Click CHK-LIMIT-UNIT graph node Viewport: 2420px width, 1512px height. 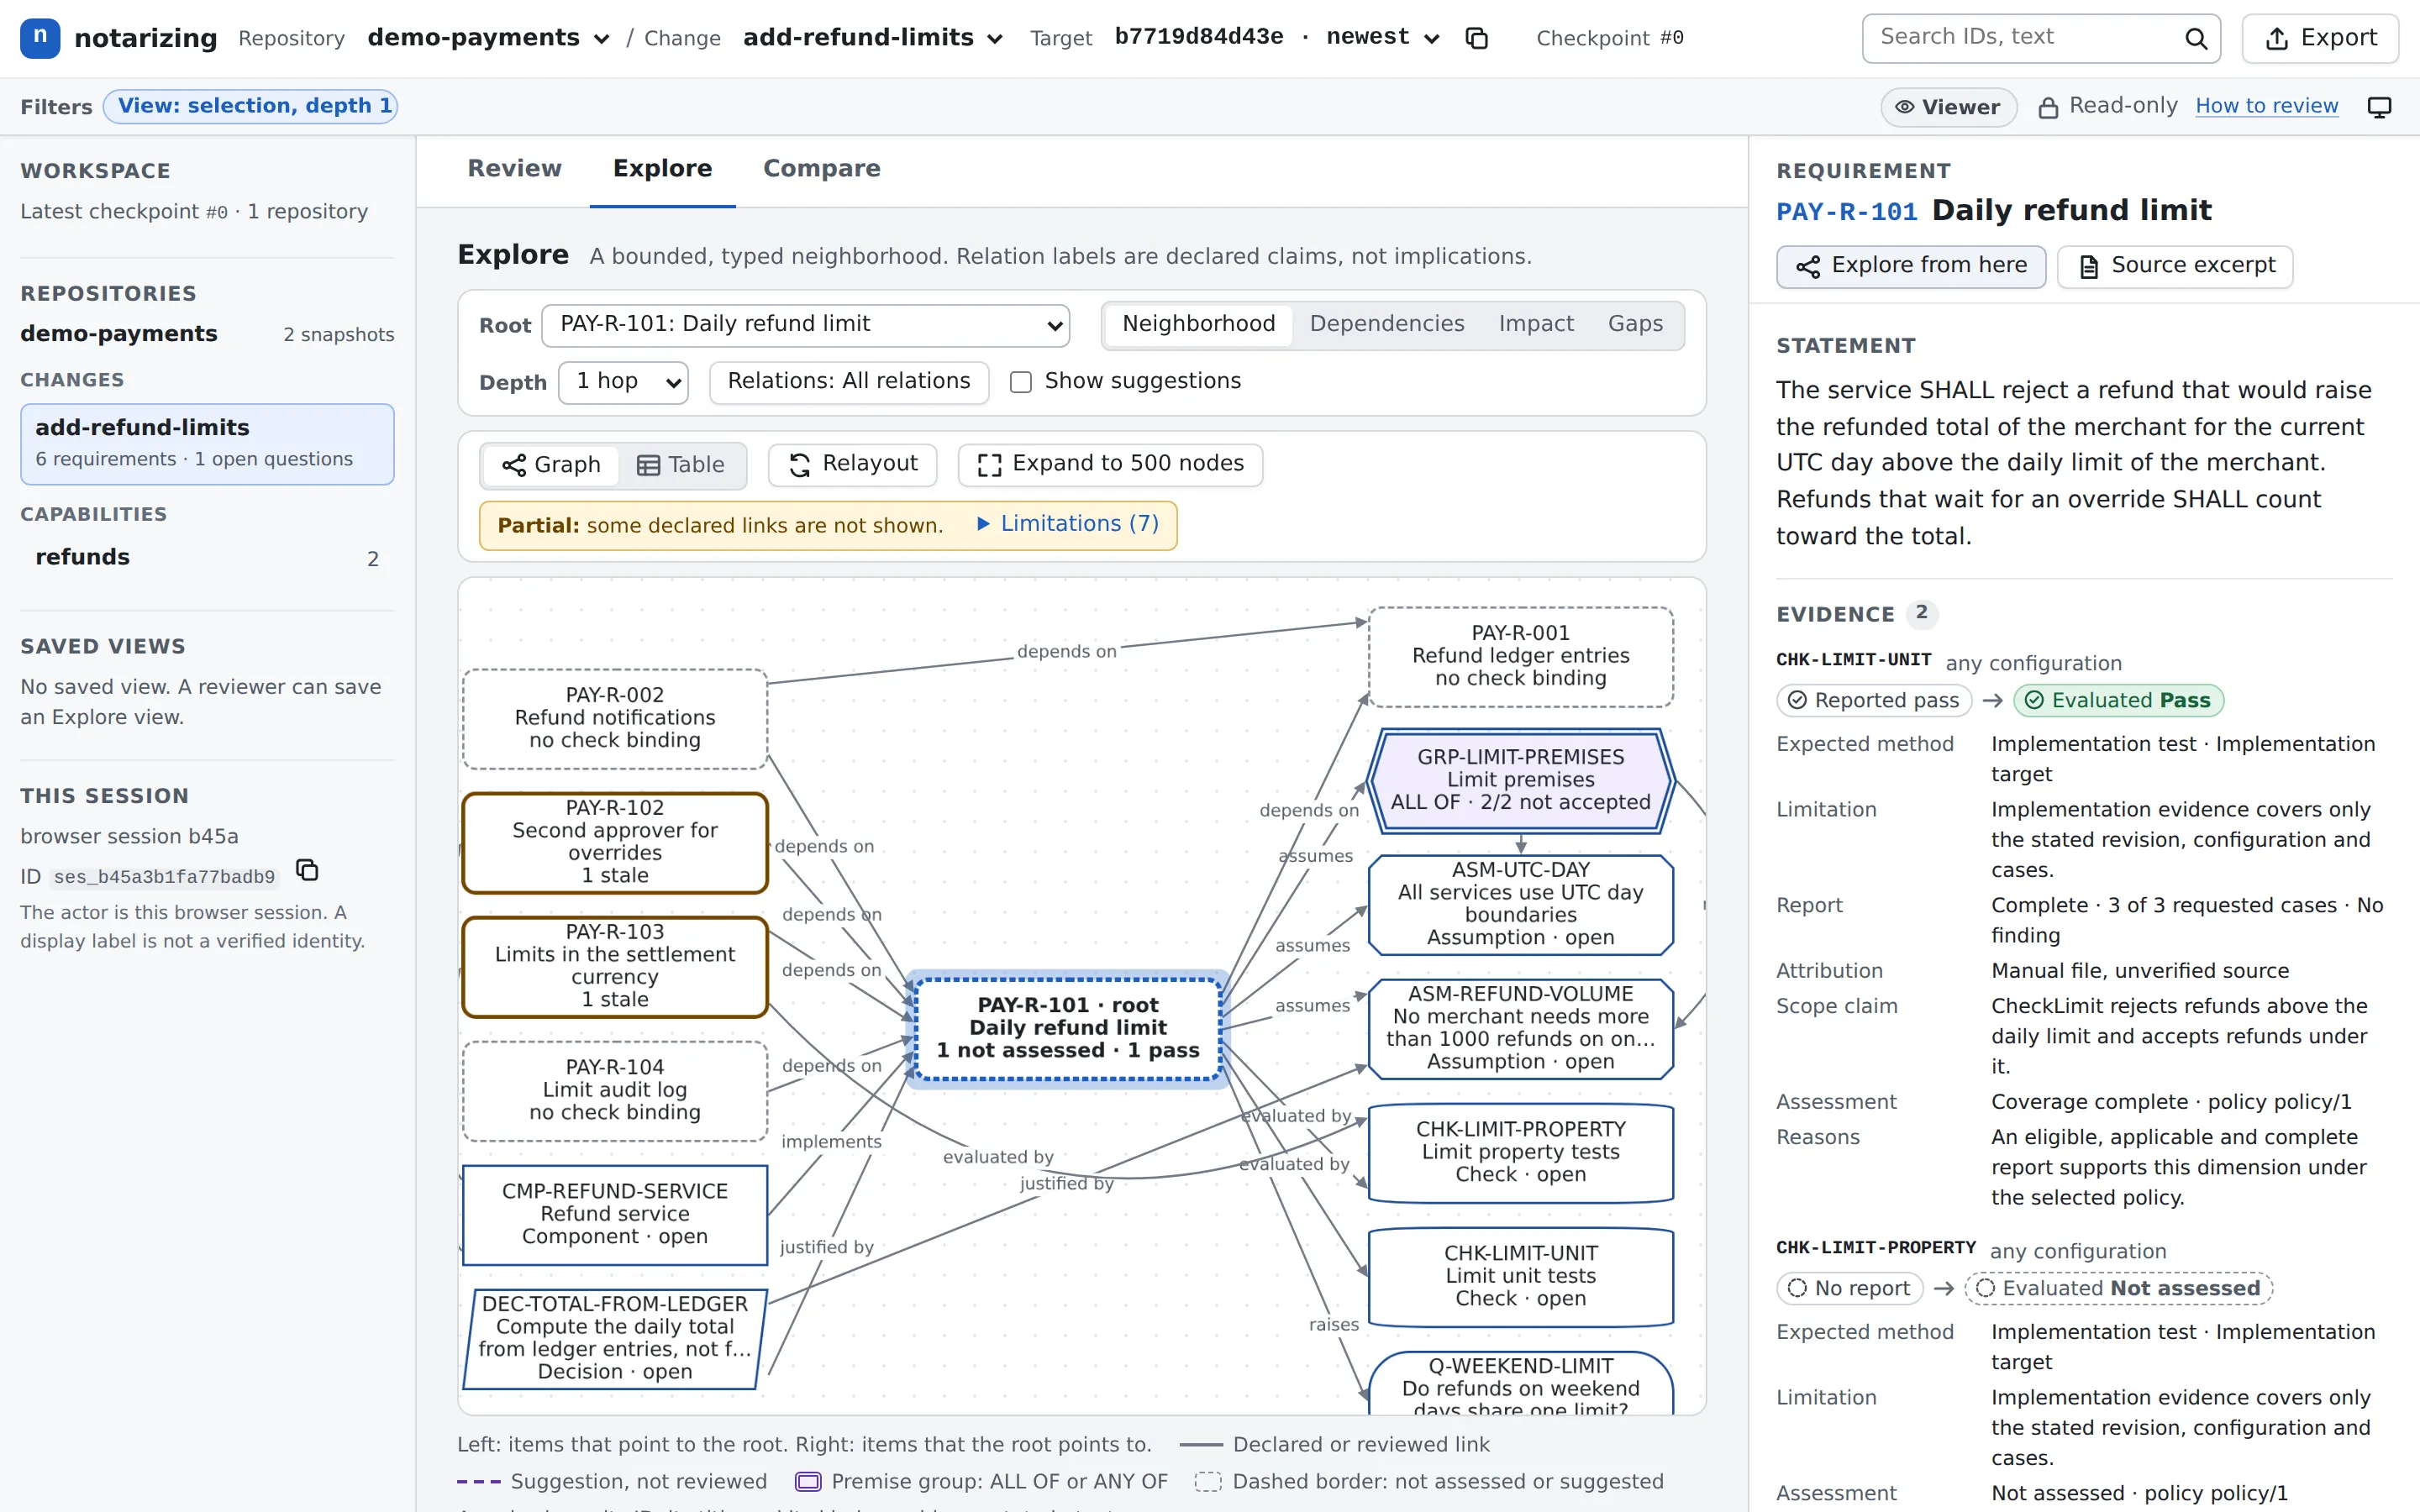(1520, 1276)
